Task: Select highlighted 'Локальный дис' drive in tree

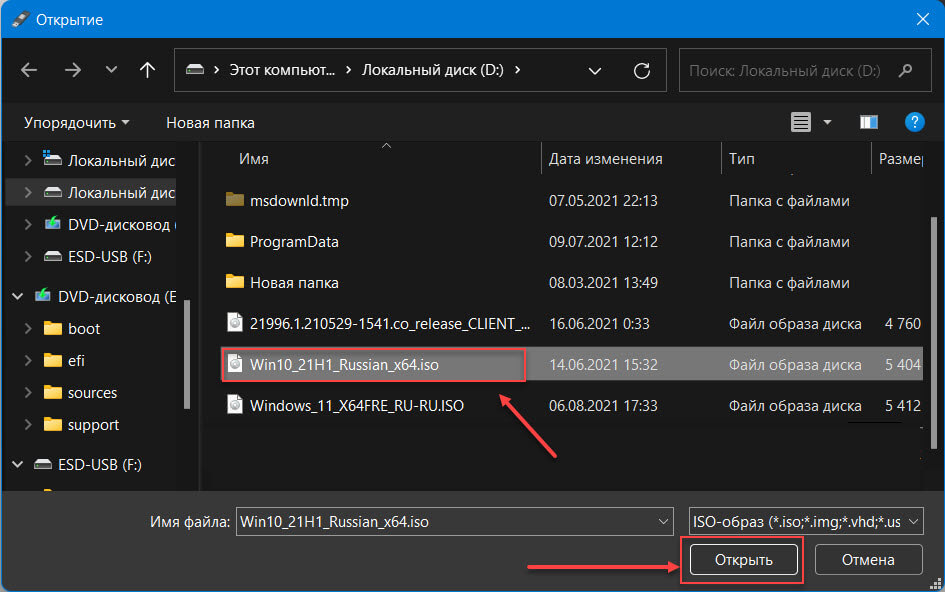Action: [x=121, y=193]
